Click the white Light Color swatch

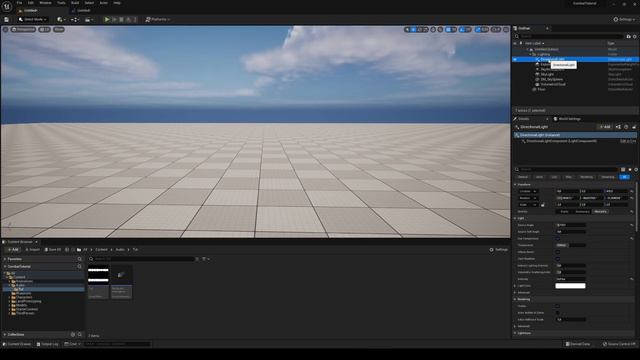coord(570,286)
